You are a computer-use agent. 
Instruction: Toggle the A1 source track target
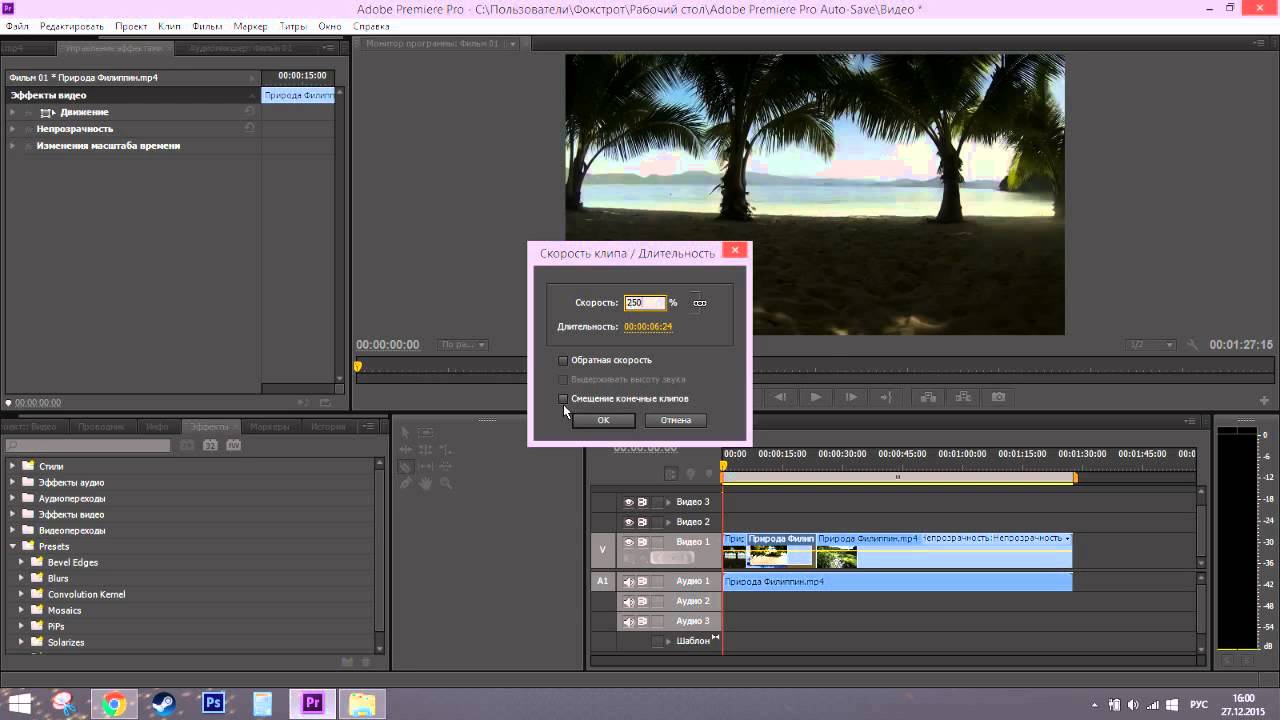(x=602, y=581)
